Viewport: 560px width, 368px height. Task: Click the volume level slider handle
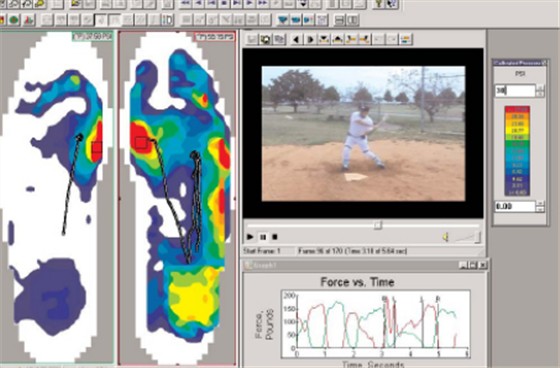tap(478, 237)
